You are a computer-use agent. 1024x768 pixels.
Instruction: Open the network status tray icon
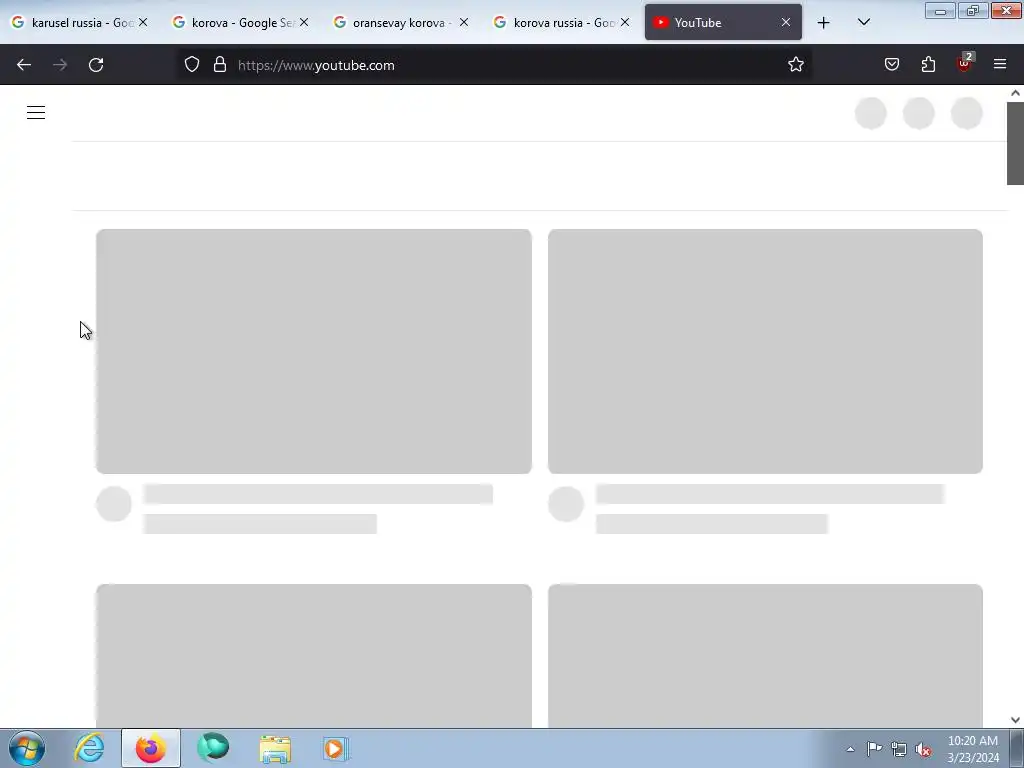point(899,749)
